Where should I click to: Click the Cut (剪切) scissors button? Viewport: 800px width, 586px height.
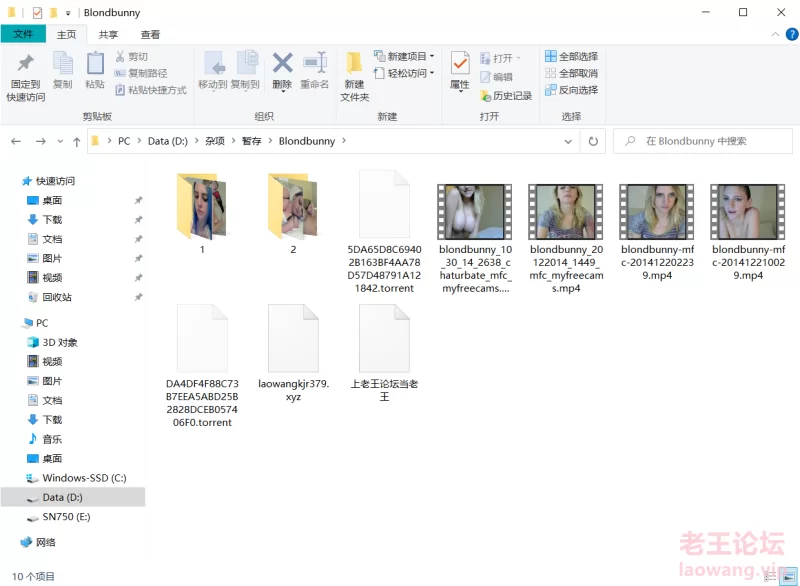click(x=131, y=57)
